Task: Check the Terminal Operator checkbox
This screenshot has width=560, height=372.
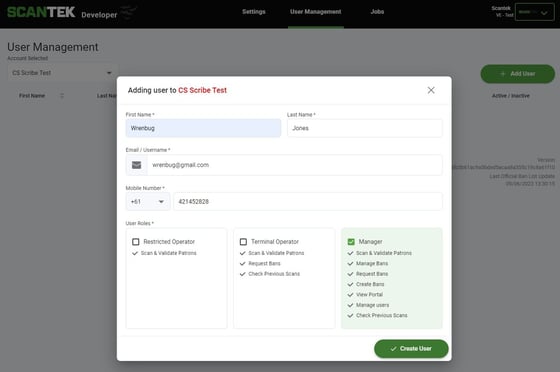Action: (x=243, y=242)
